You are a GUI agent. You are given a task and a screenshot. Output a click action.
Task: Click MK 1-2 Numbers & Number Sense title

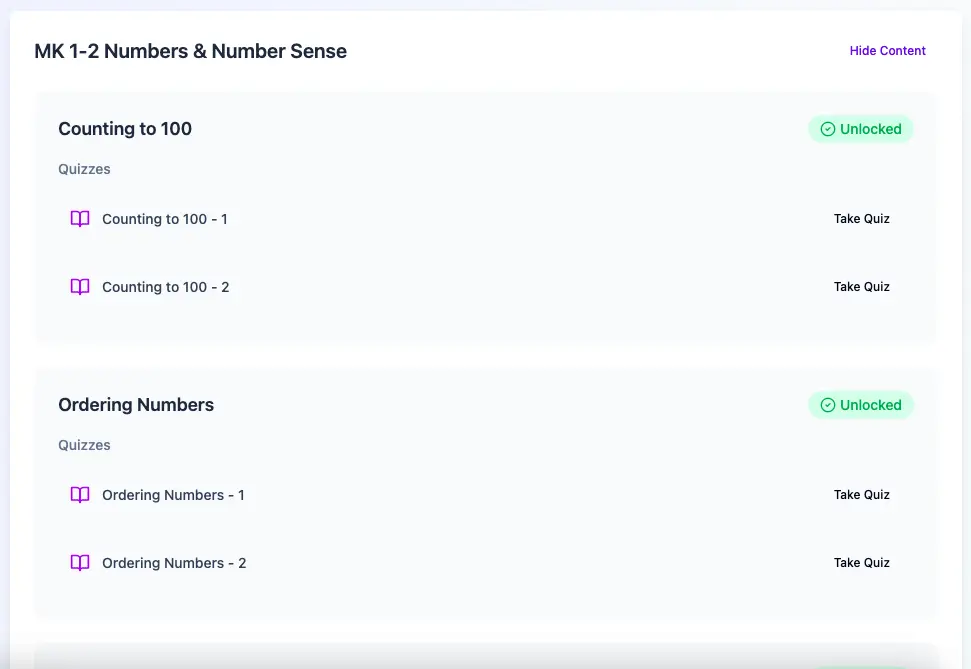tap(191, 51)
